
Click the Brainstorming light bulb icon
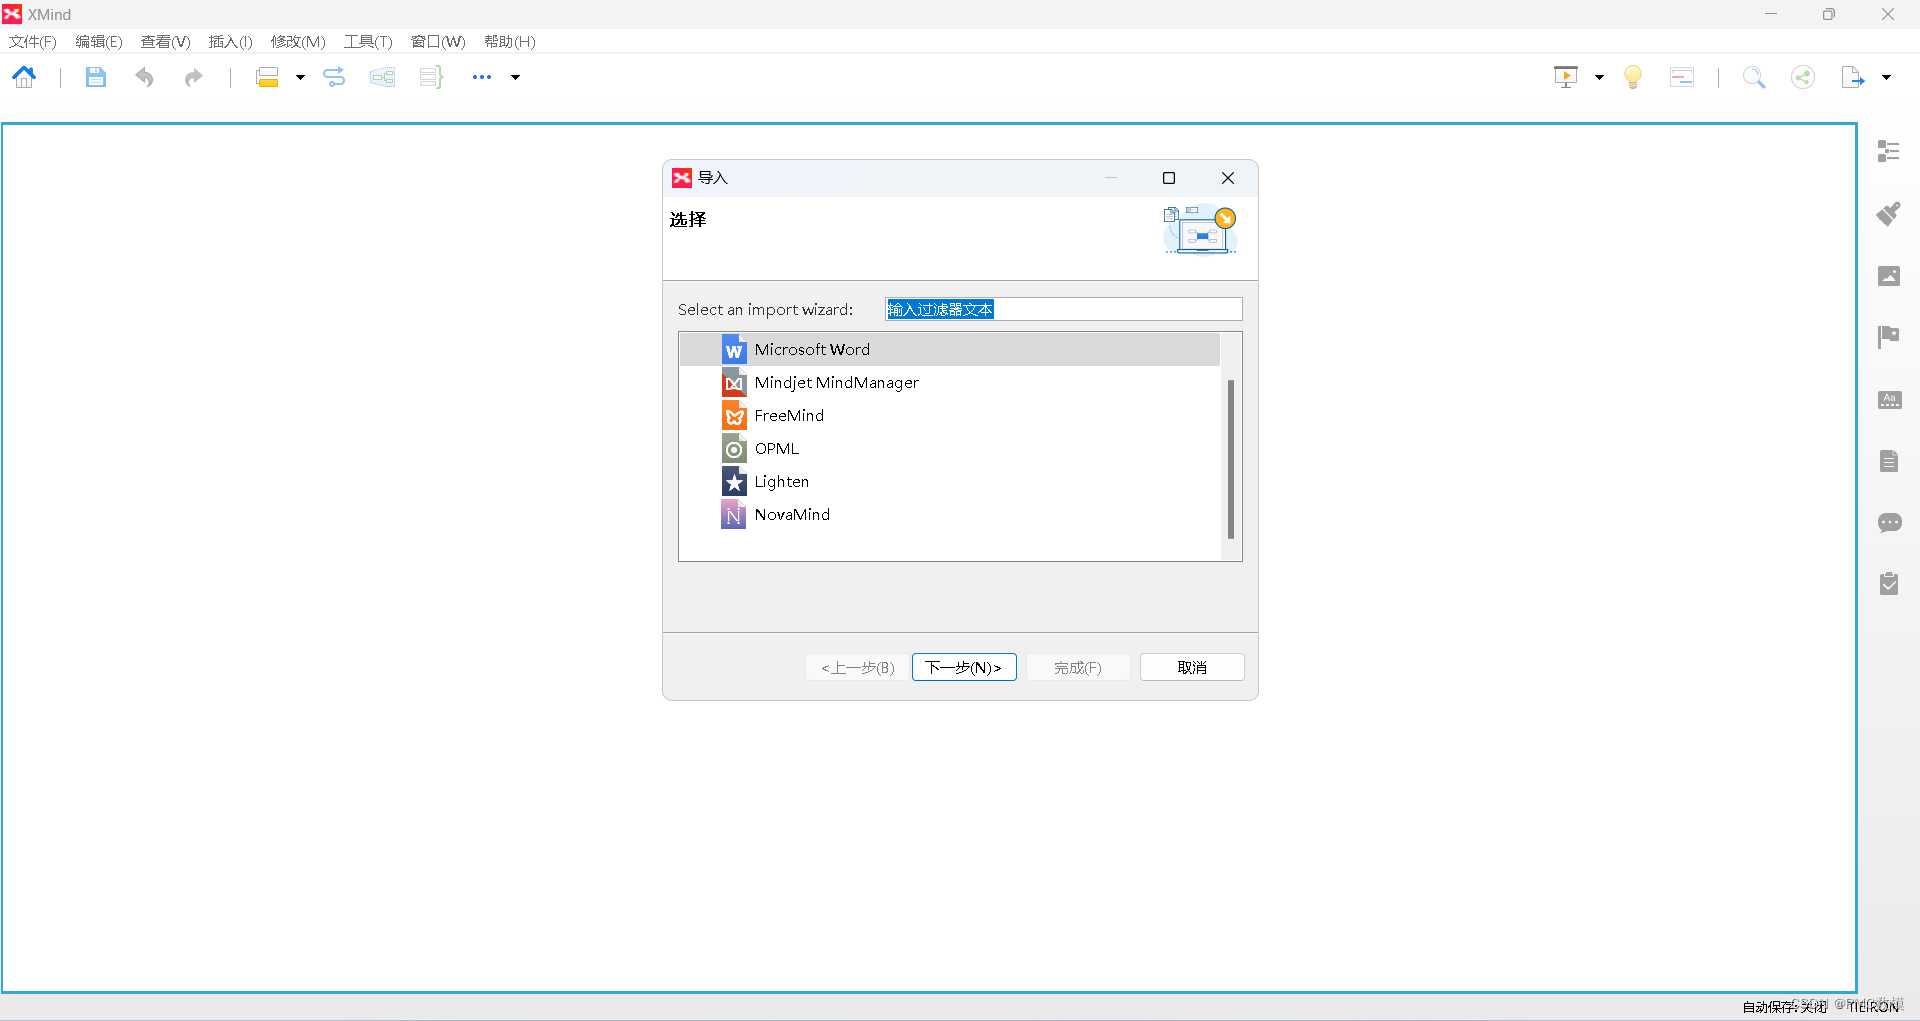1633,77
